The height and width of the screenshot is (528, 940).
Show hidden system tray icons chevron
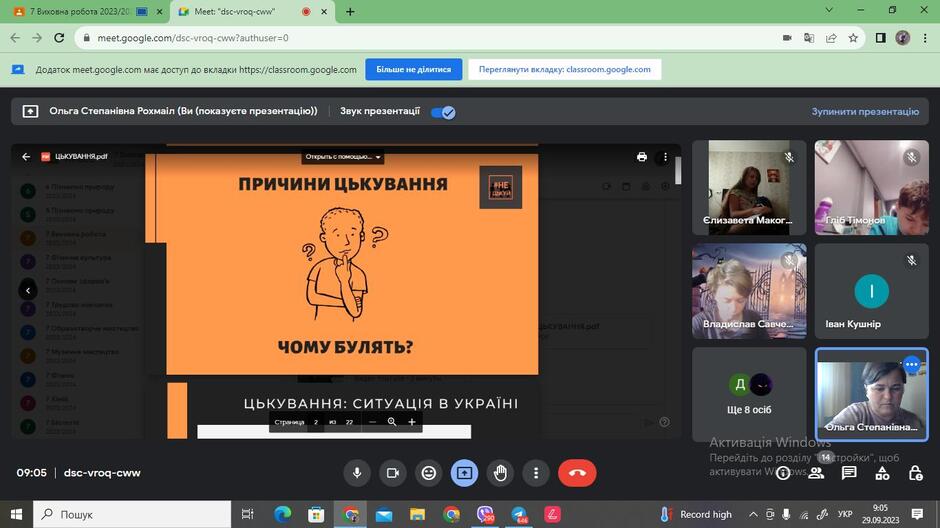[753, 514]
